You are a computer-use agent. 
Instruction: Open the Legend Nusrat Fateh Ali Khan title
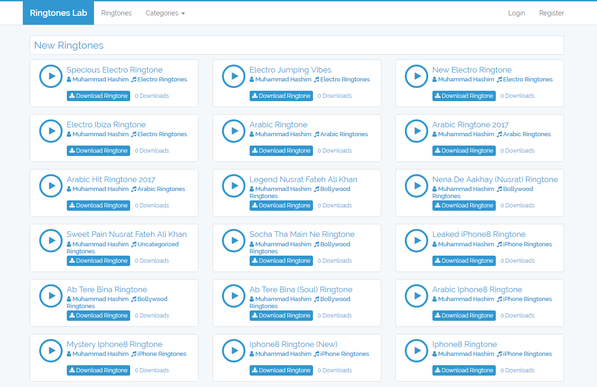pos(303,179)
